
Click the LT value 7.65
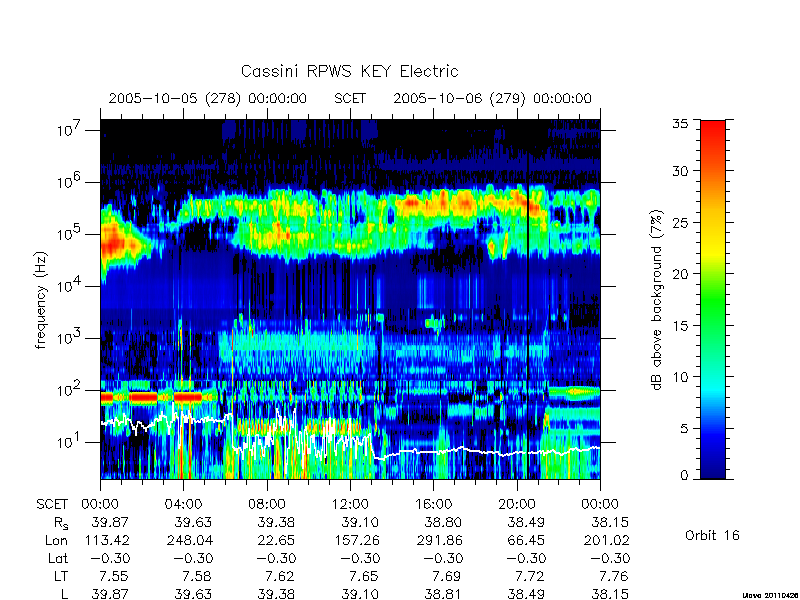pos(363,576)
